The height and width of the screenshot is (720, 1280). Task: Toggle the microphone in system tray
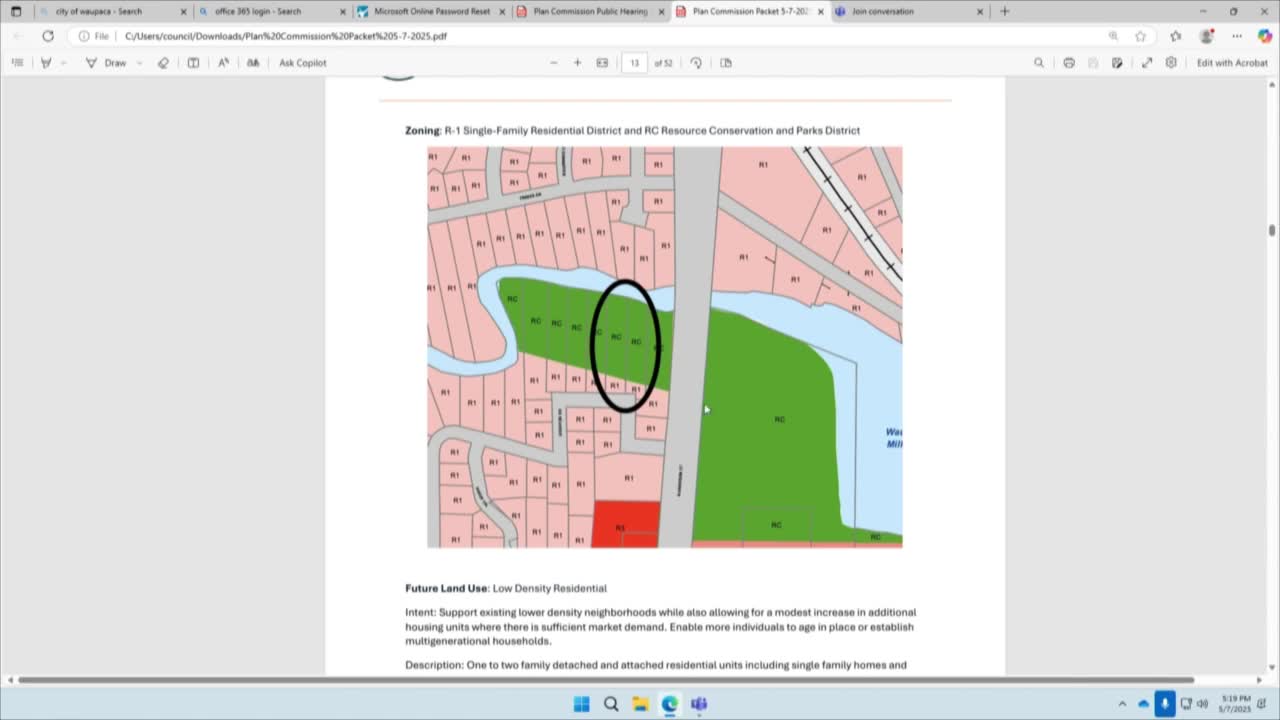pos(1164,703)
